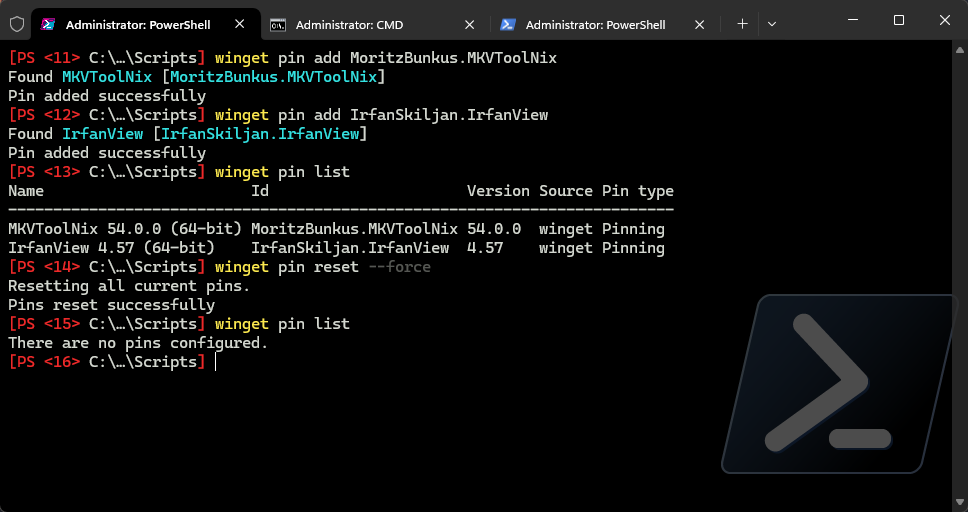Click the 'Id' column header
This screenshot has width=968, height=512.
260,191
